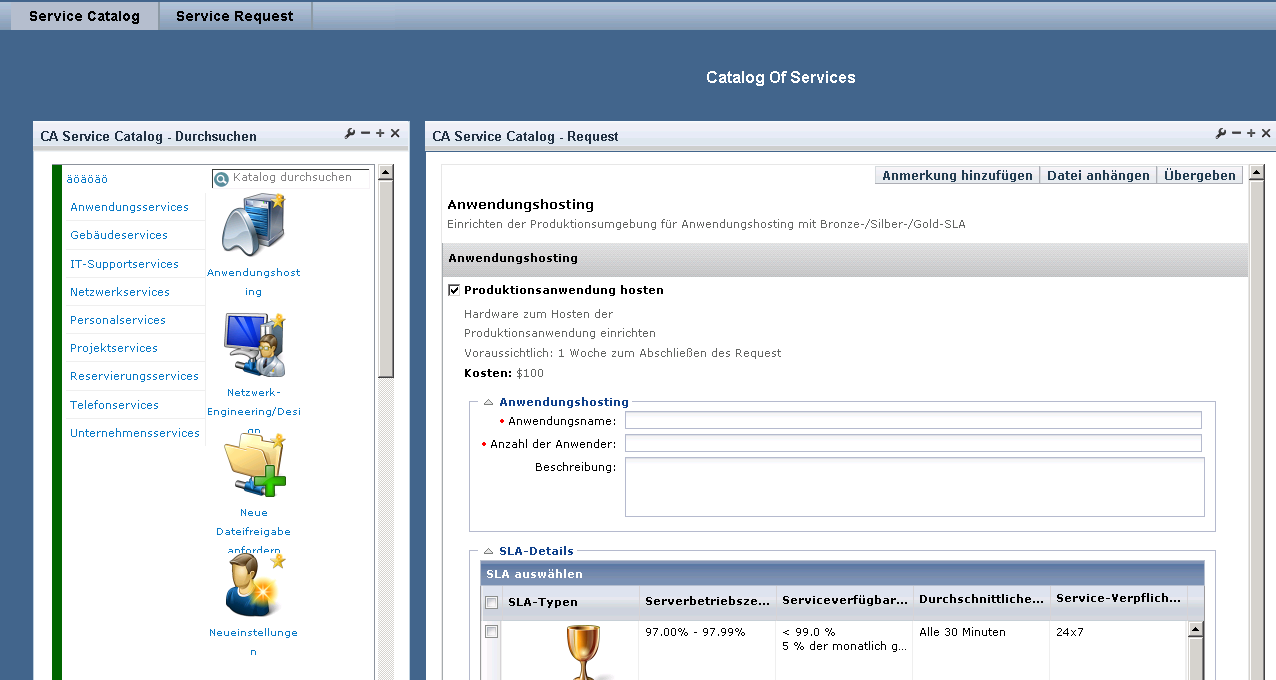Open Personalservices category
Viewport: 1276px width, 680px height.
pyautogui.click(x=118, y=320)
